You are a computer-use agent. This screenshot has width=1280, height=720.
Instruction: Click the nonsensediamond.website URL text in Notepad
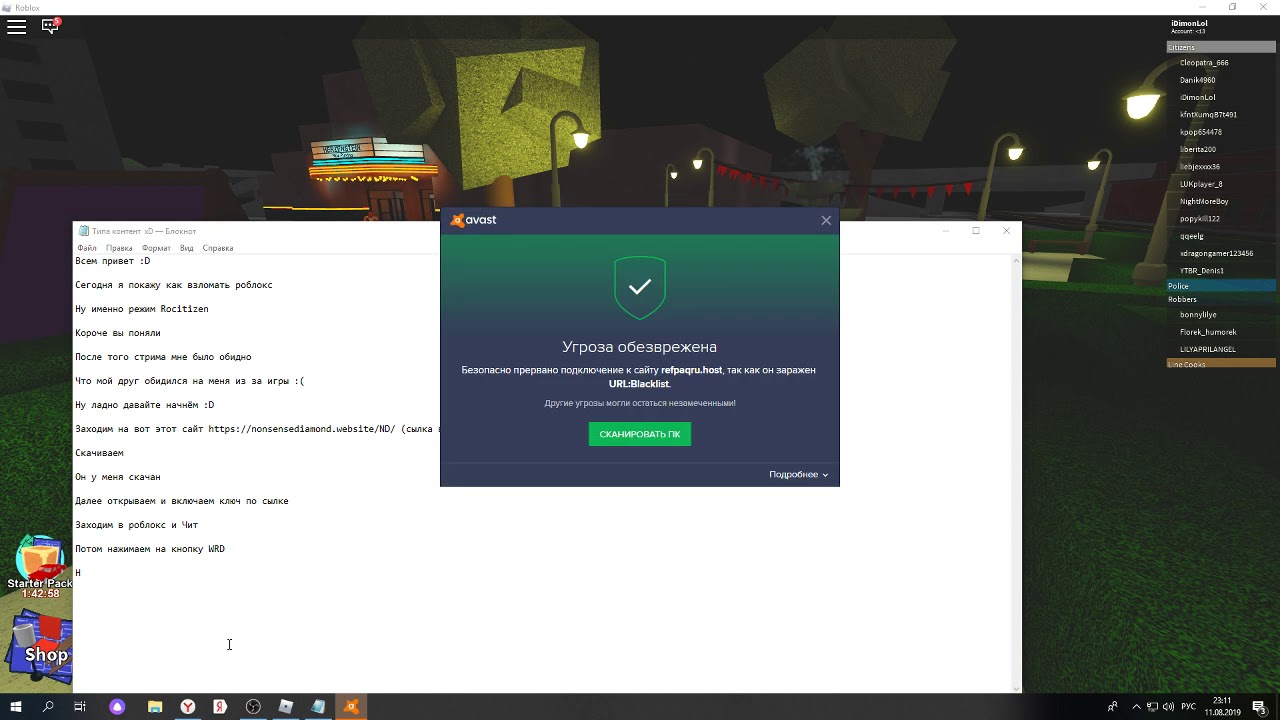pos(302,429)
